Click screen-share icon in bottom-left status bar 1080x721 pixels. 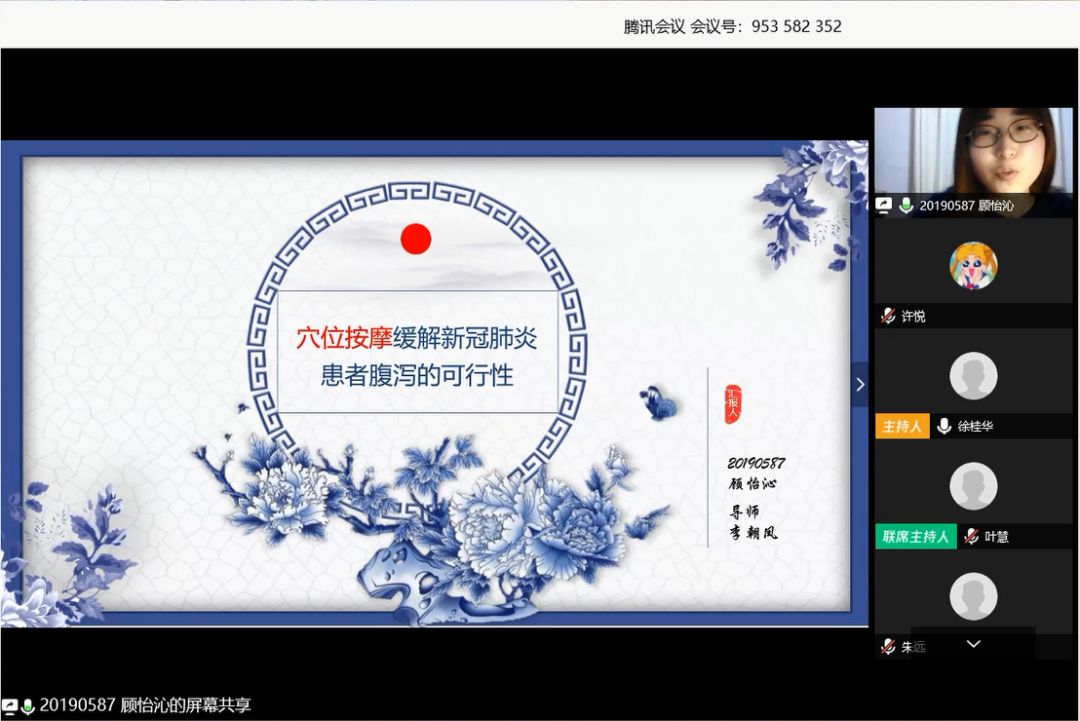point(9,706)
